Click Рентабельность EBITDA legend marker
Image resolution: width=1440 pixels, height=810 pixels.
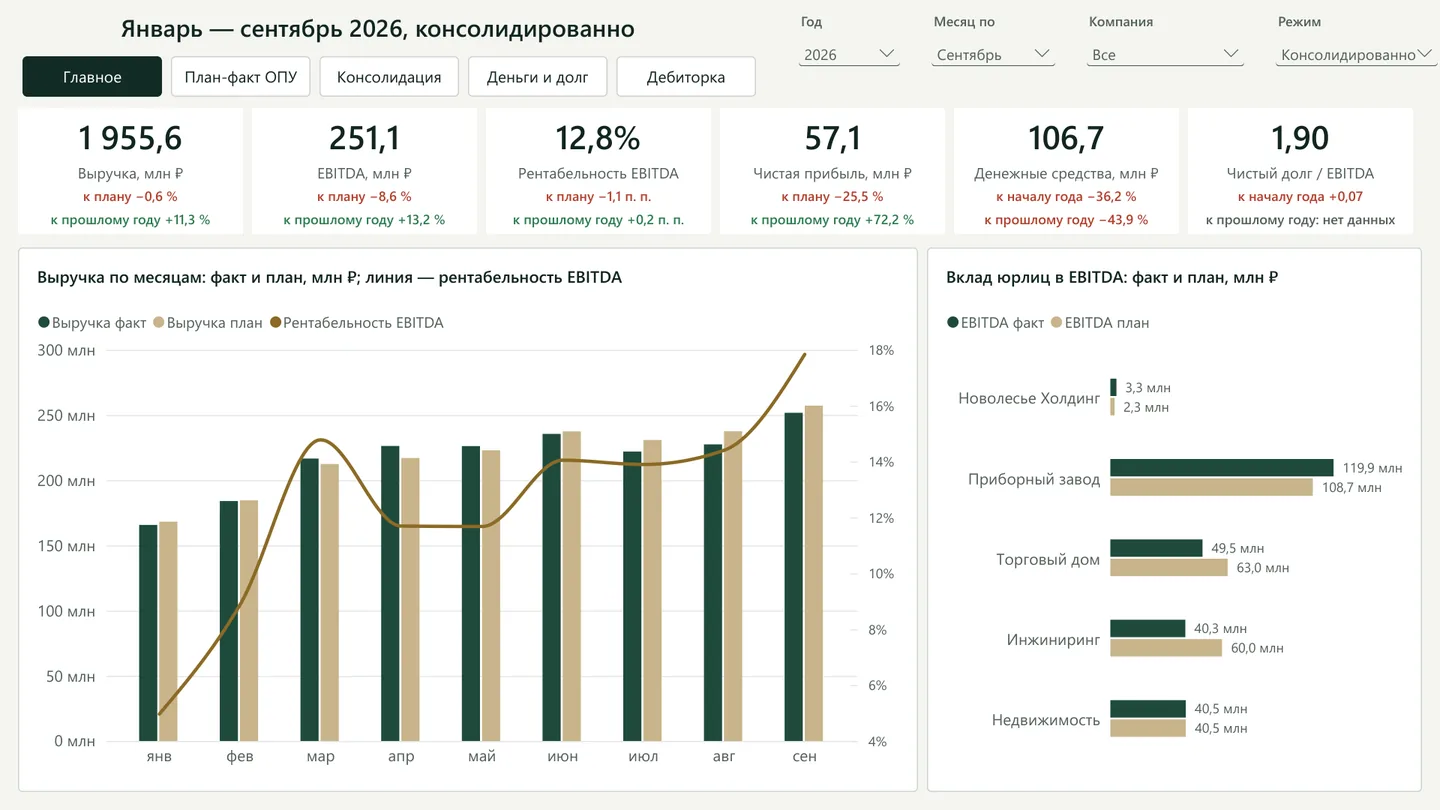[276, 323]
